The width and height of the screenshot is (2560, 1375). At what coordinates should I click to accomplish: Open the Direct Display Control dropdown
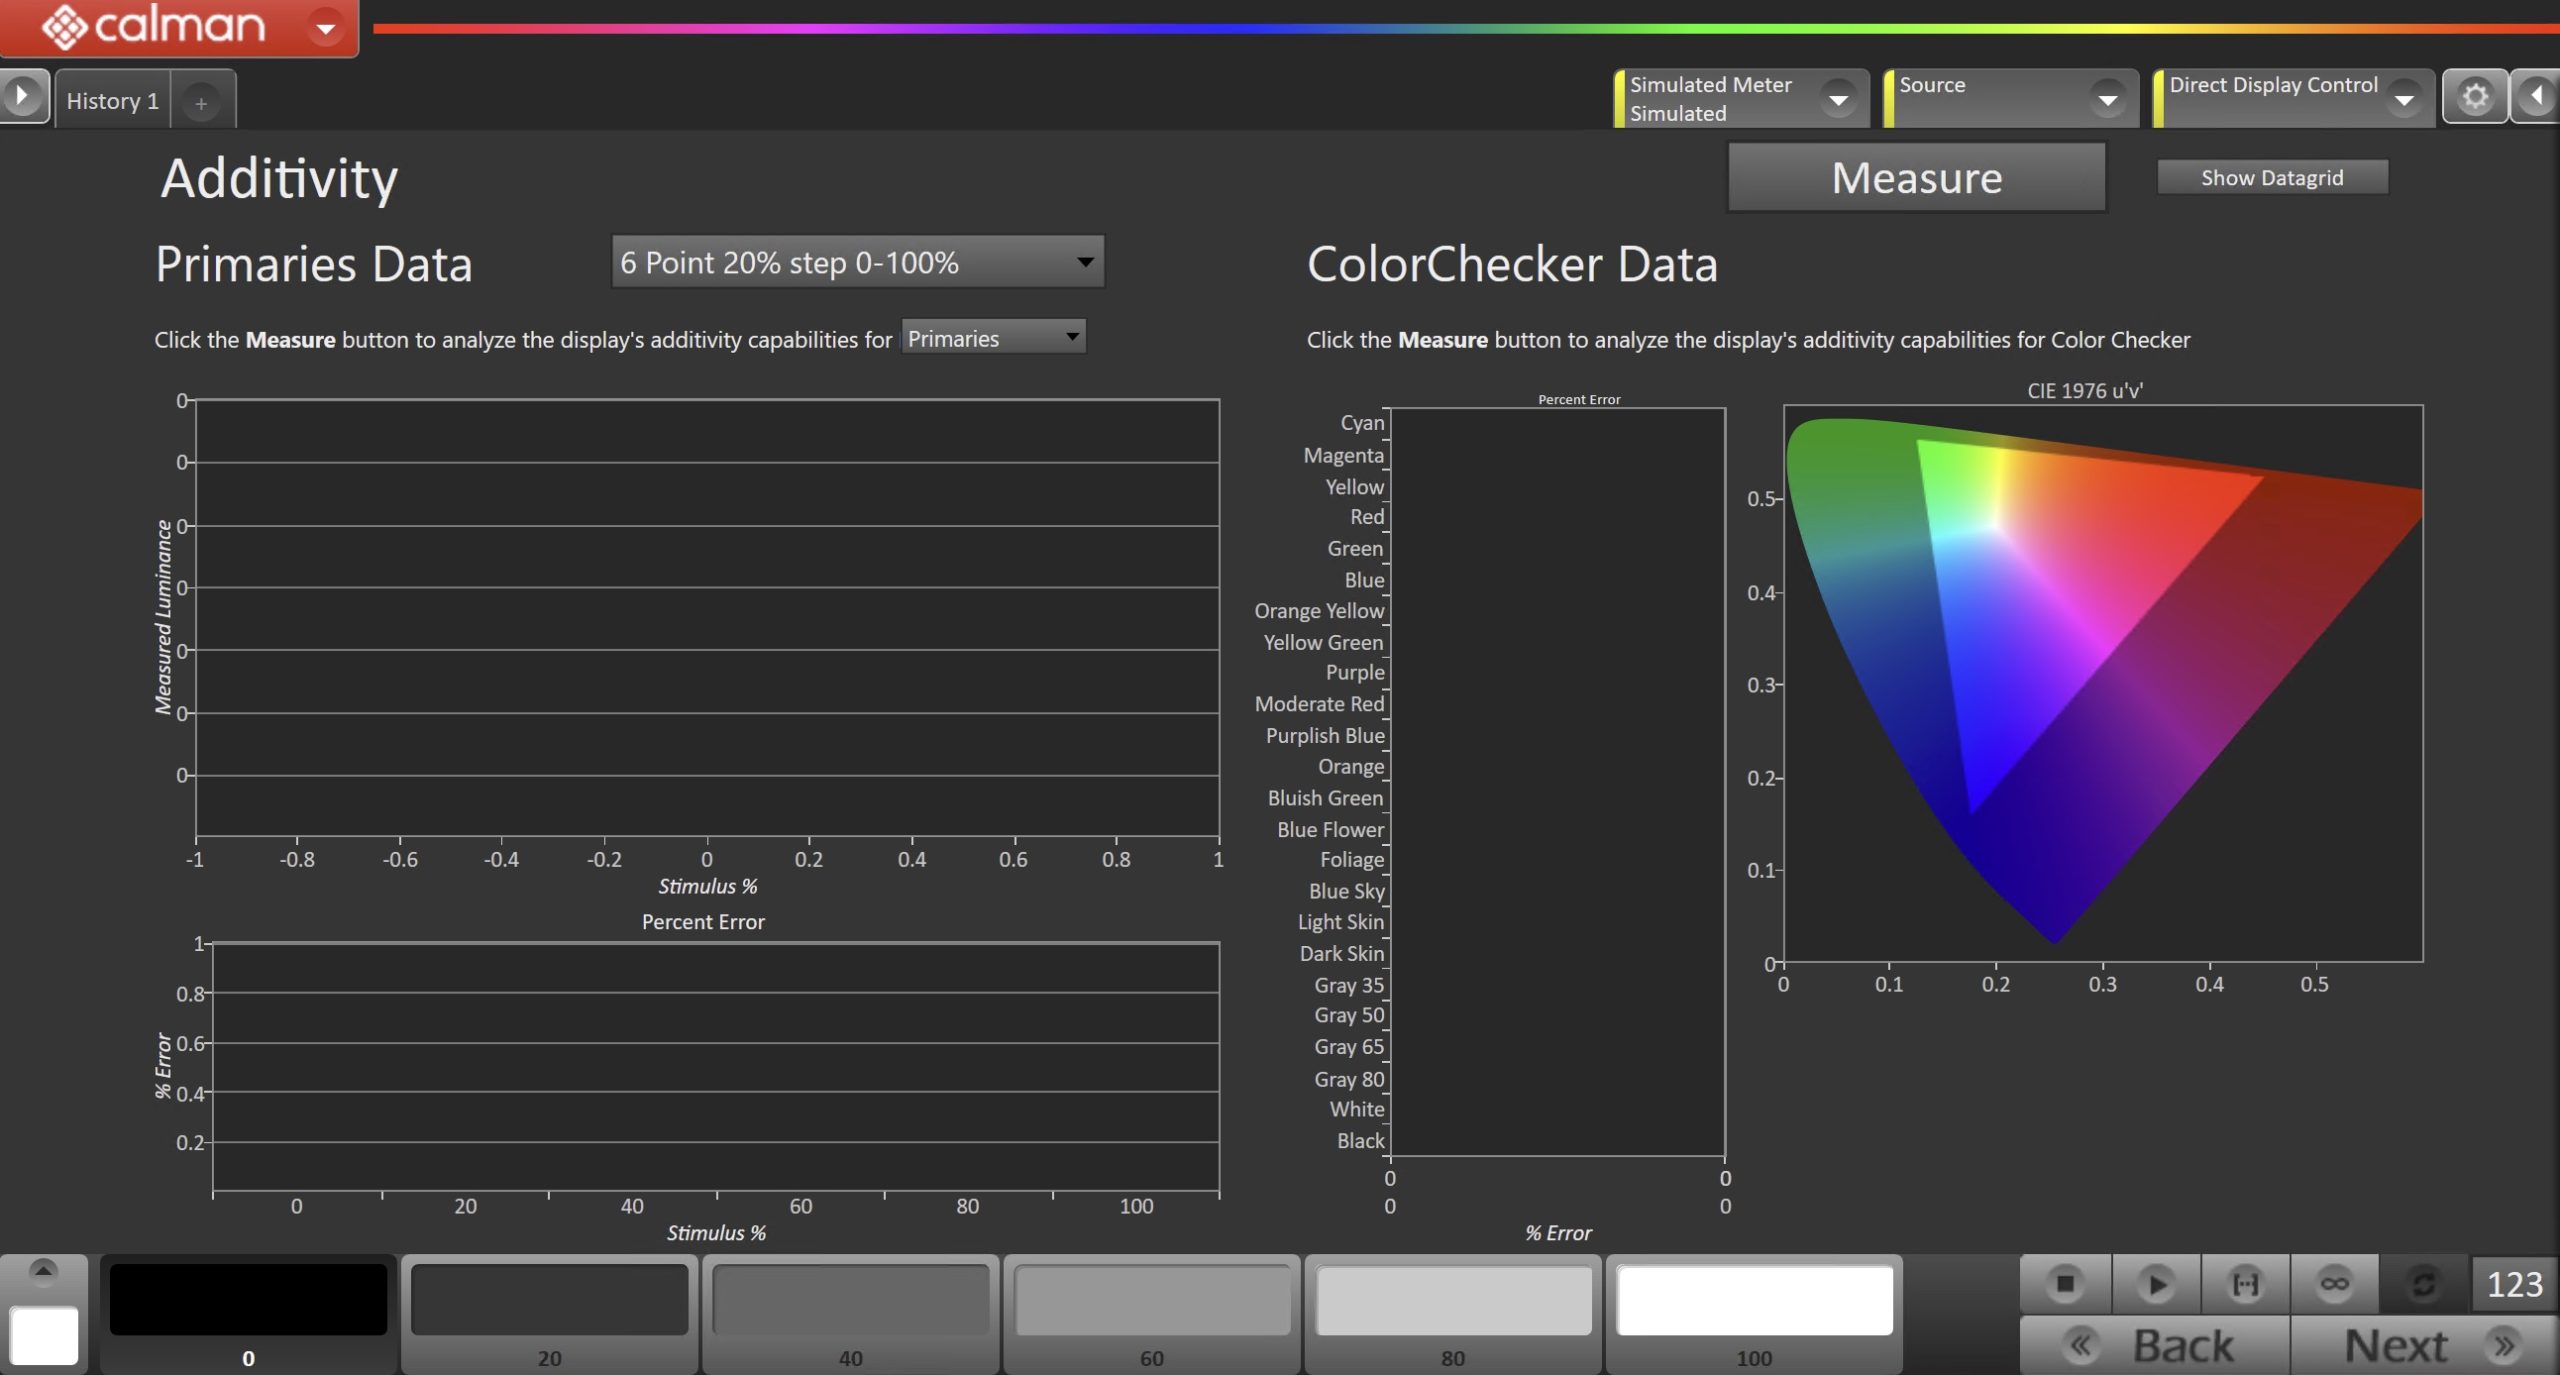tap(2404, 99)
